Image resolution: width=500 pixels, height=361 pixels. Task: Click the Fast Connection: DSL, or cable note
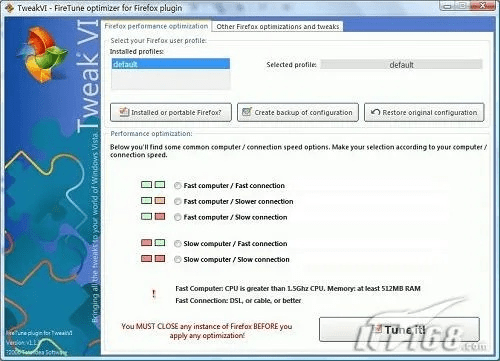238,301
